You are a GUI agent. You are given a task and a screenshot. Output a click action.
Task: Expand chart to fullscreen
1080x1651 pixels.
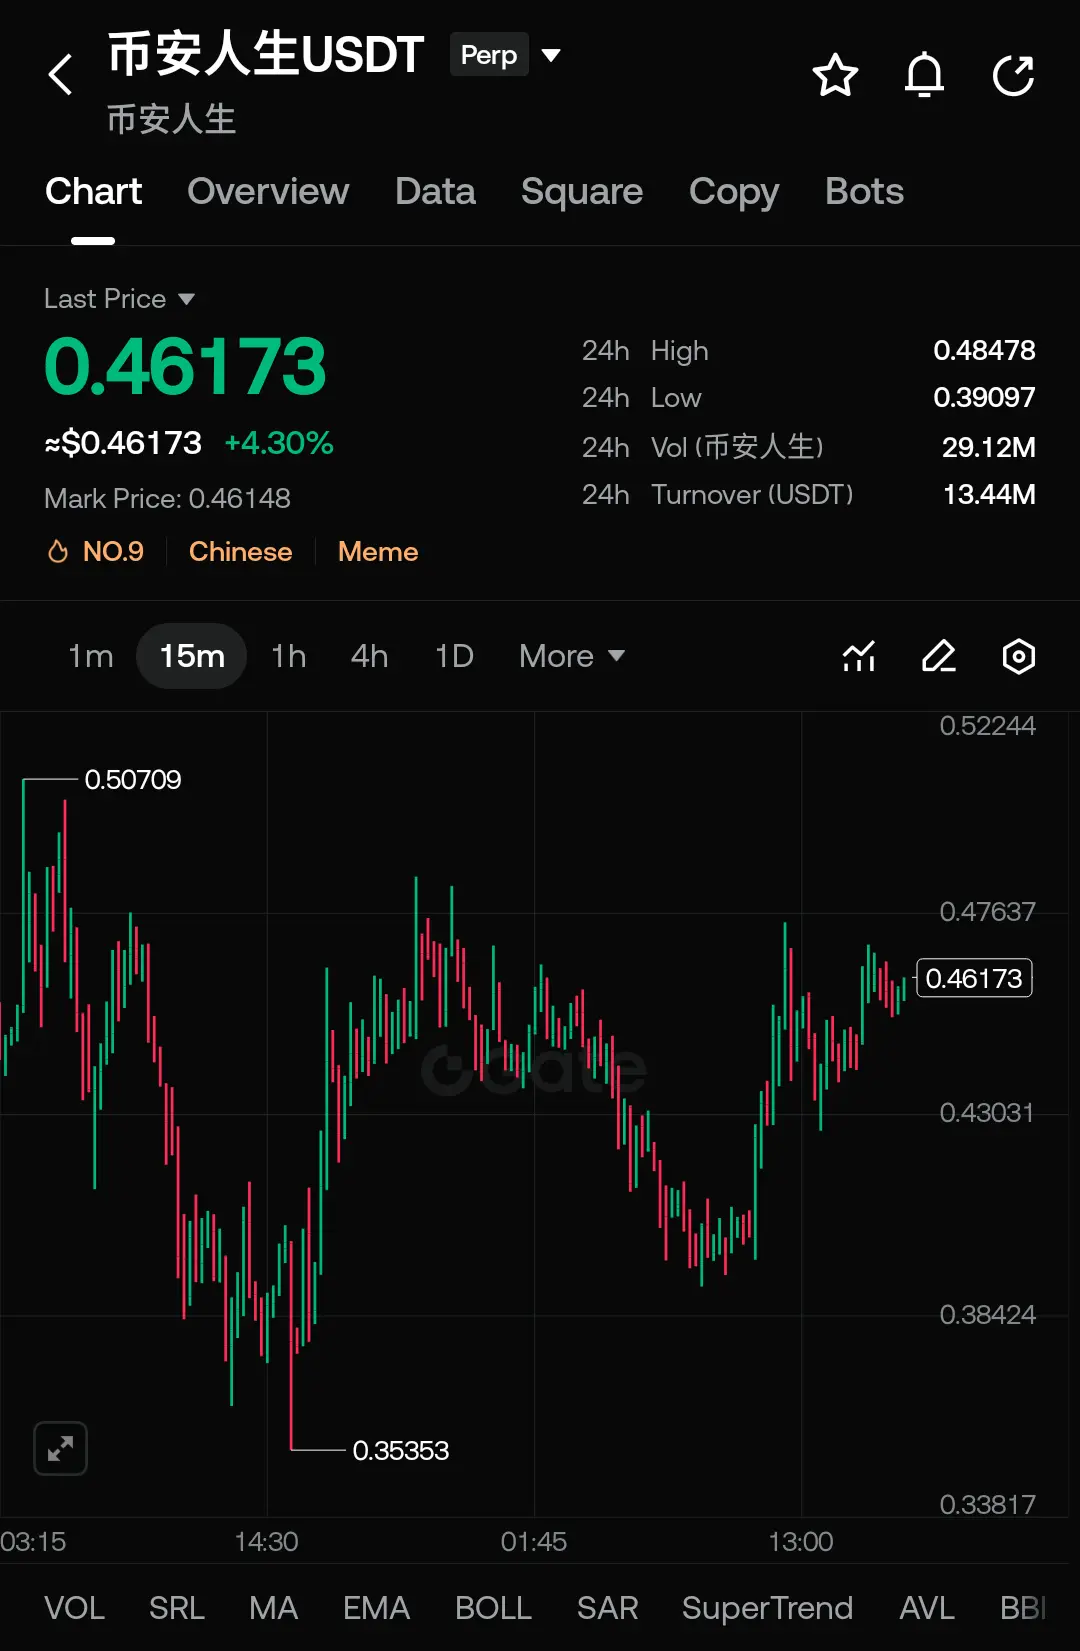tap(60, 1448)
